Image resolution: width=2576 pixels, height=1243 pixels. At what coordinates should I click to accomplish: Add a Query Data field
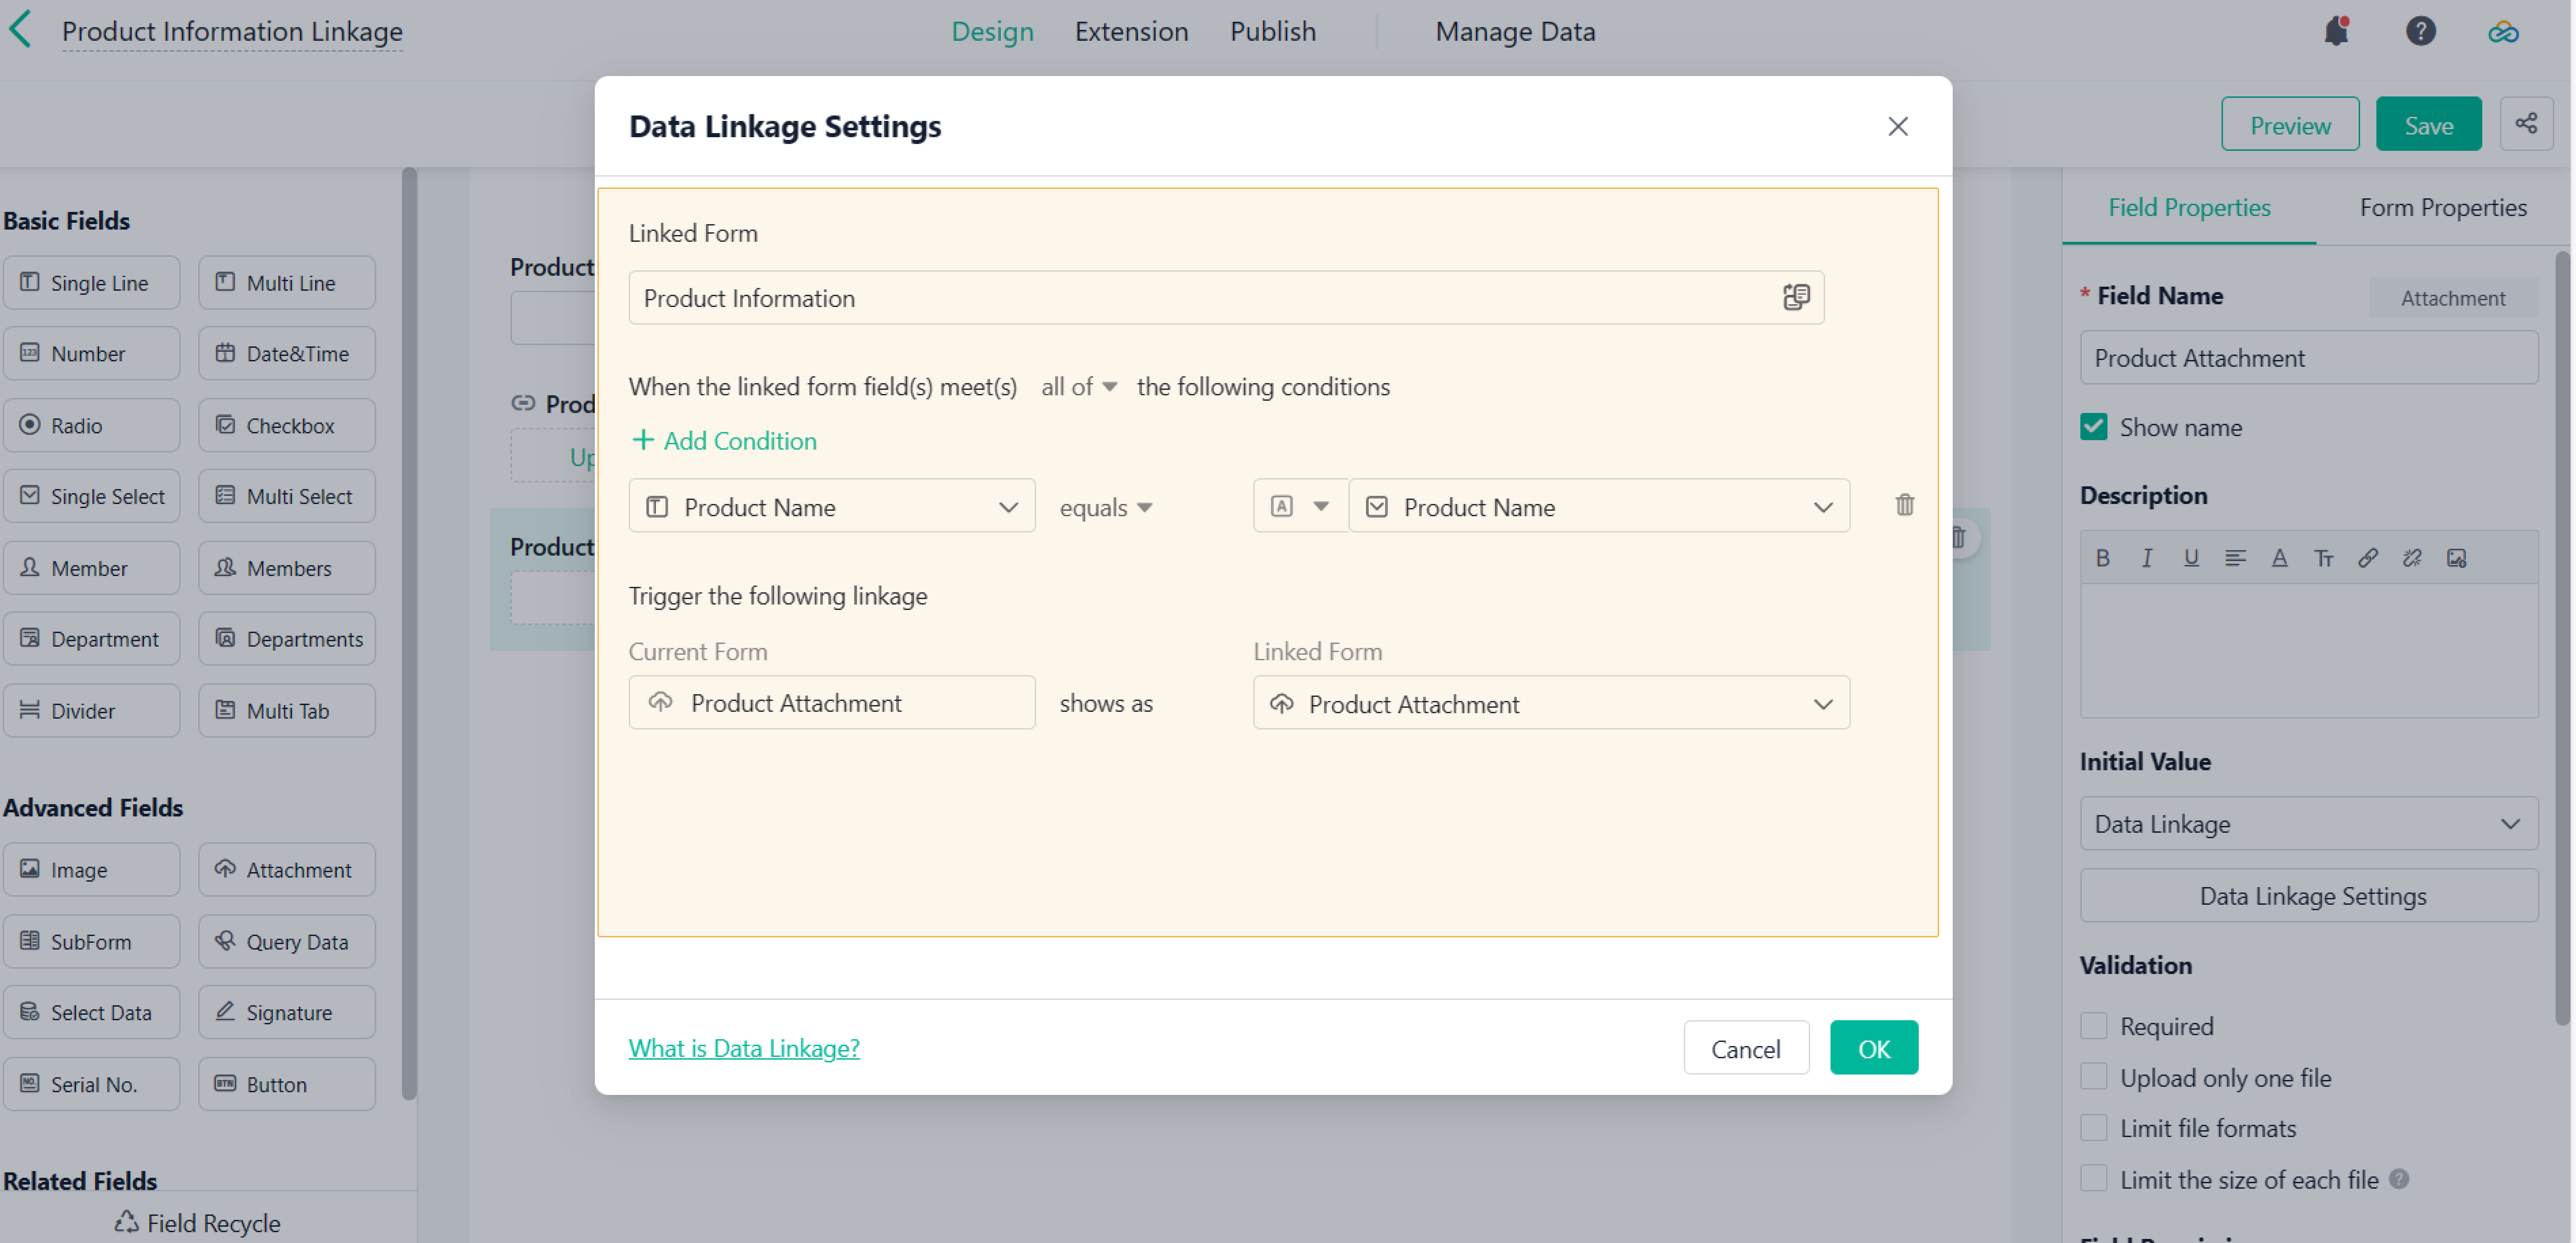(287, 941)
